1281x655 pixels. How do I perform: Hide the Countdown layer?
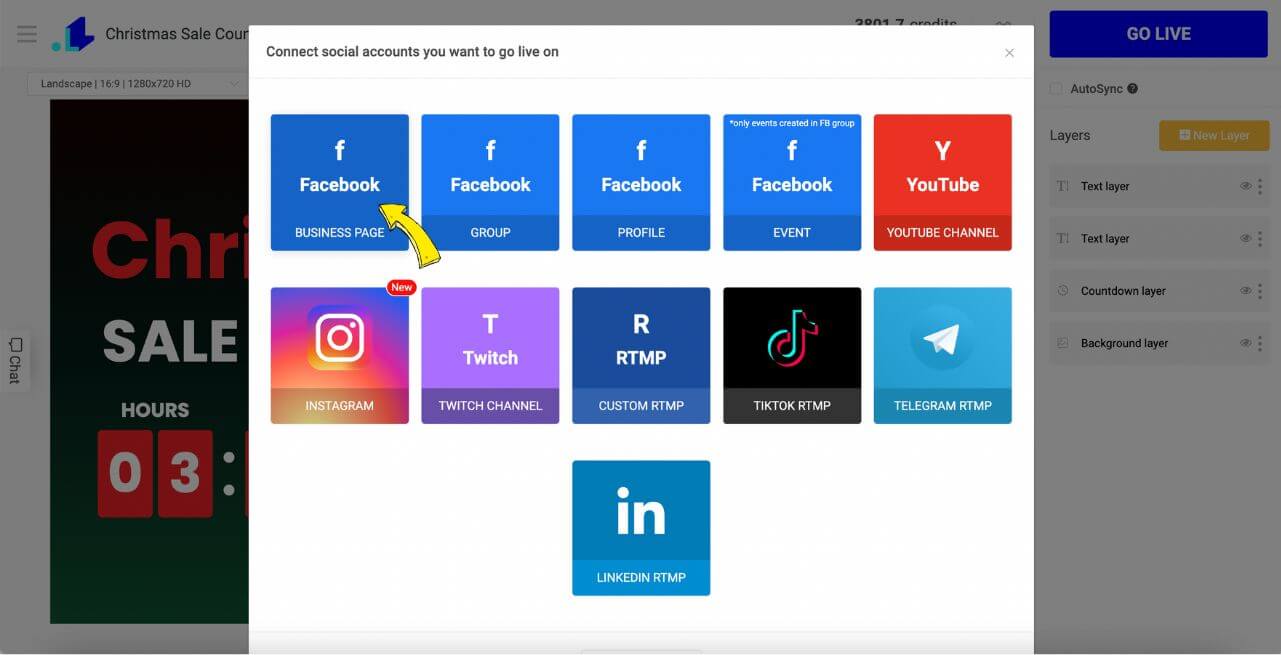[1246, 291]
